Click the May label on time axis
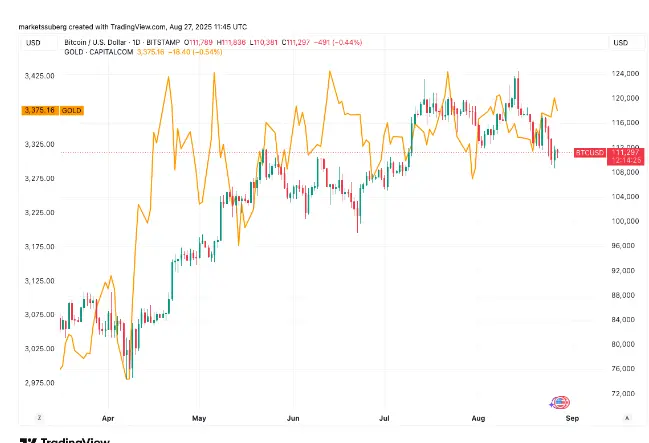Image resolution: width=649 pixels, height=443 pixels. (199, 418)
